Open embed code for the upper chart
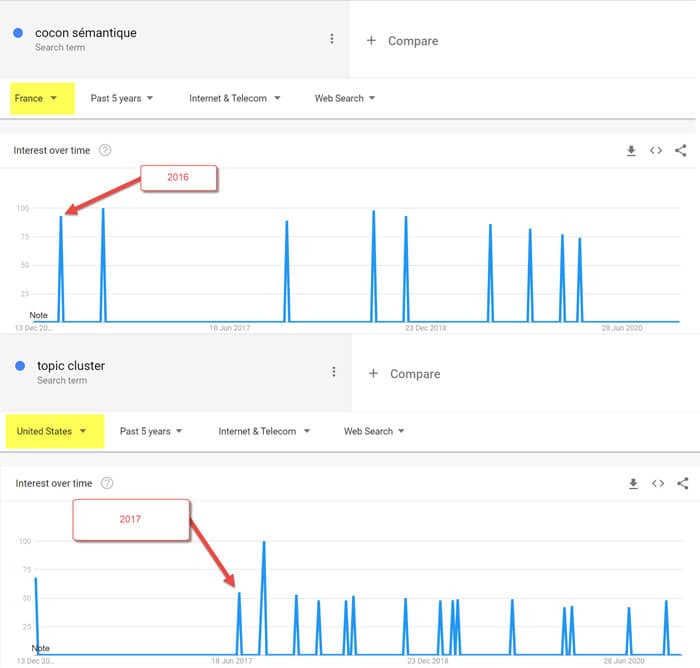 coord(656,151)
